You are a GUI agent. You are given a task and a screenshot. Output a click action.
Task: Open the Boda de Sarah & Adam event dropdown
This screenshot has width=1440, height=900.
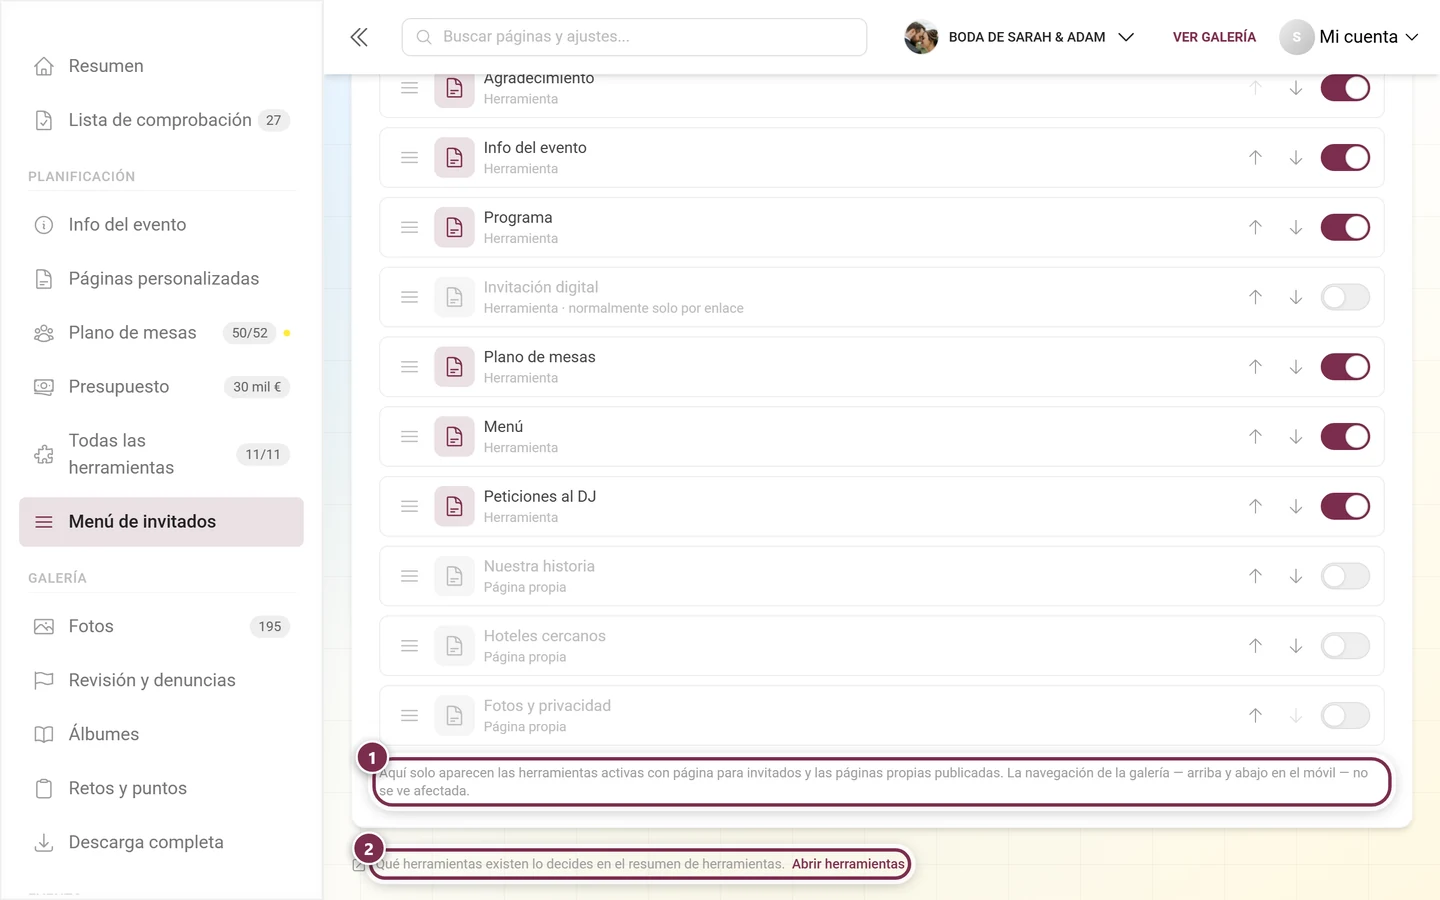point(1019,37)
